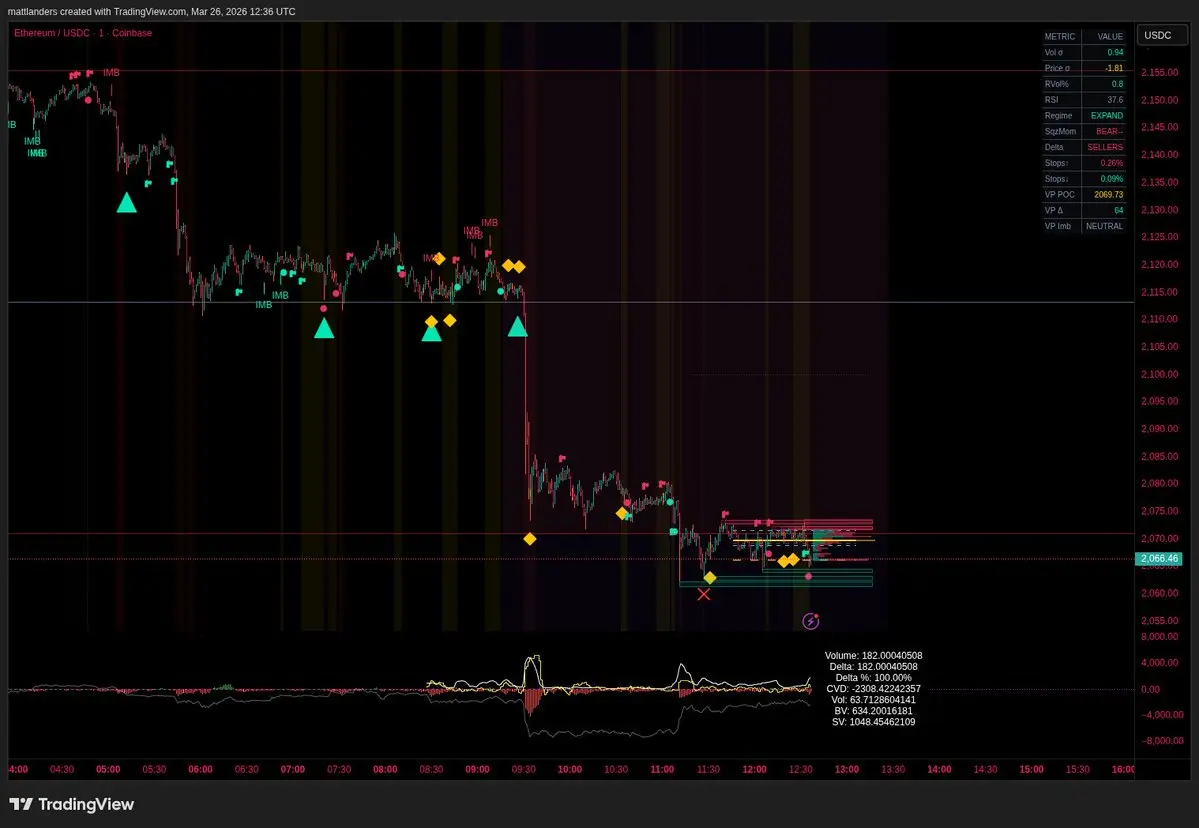Click the RSI value 37.6
The height and width of the screenshot is (828, 1199).
click(1115, 100)
